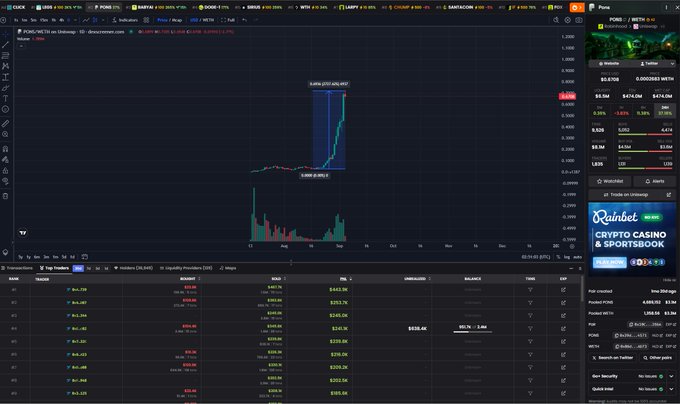
Task: Open the Indicators menu
Action: pos(125,20)
